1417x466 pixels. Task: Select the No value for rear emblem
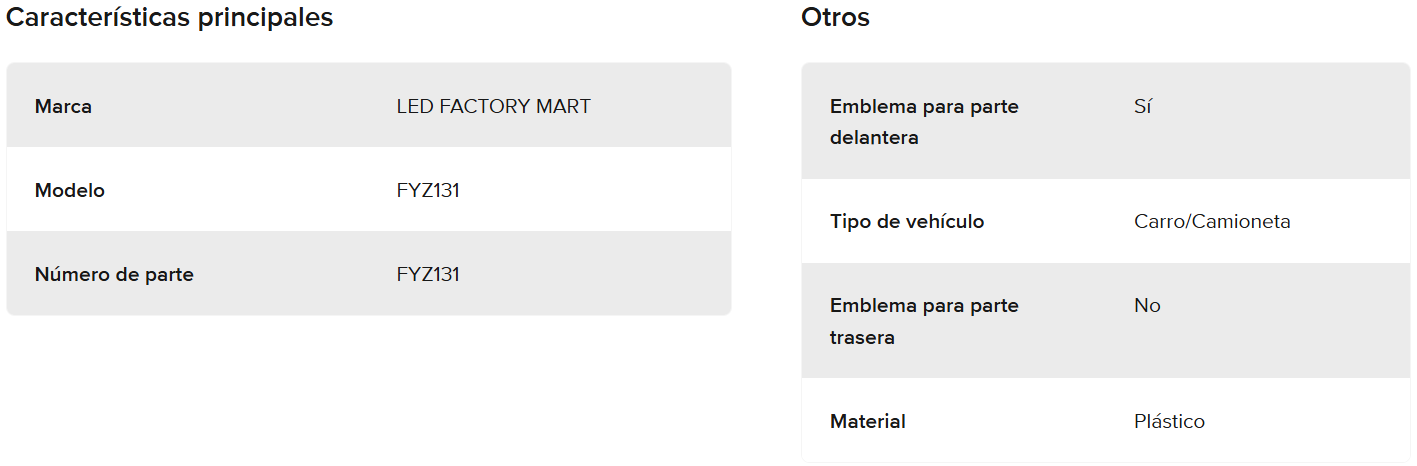(1147, 305)
